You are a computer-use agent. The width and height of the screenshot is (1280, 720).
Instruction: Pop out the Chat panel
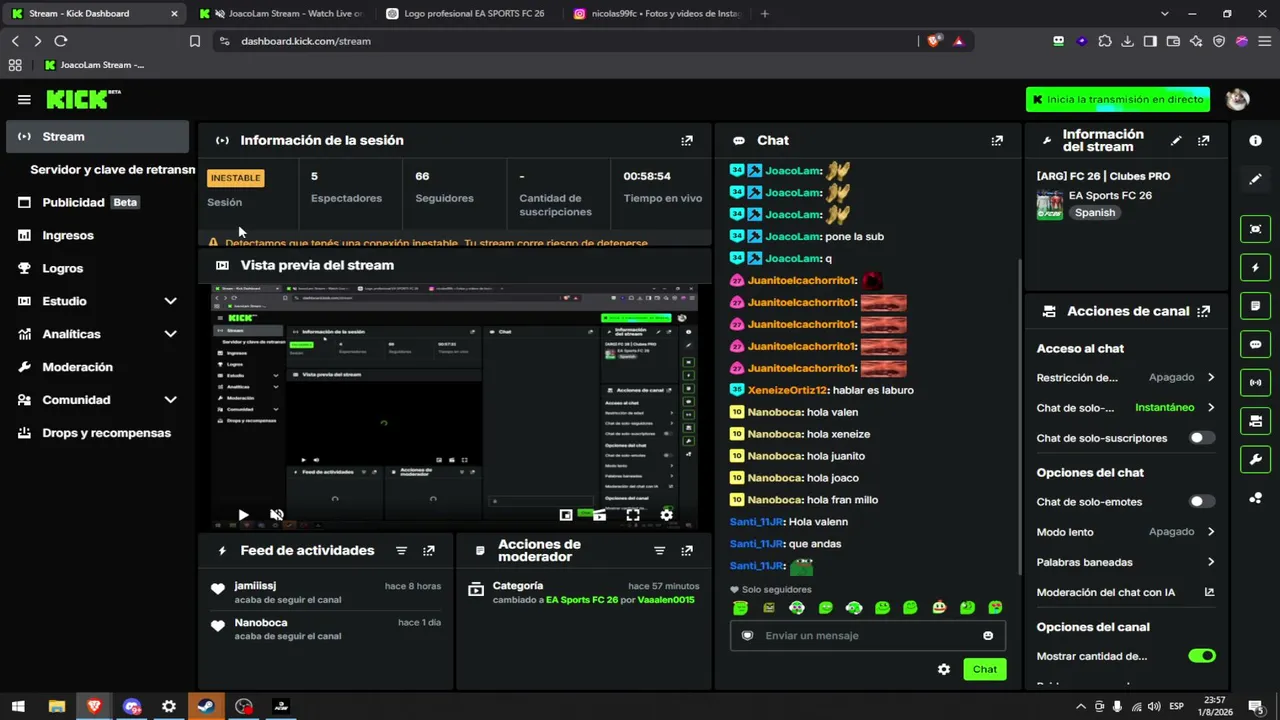997,141
